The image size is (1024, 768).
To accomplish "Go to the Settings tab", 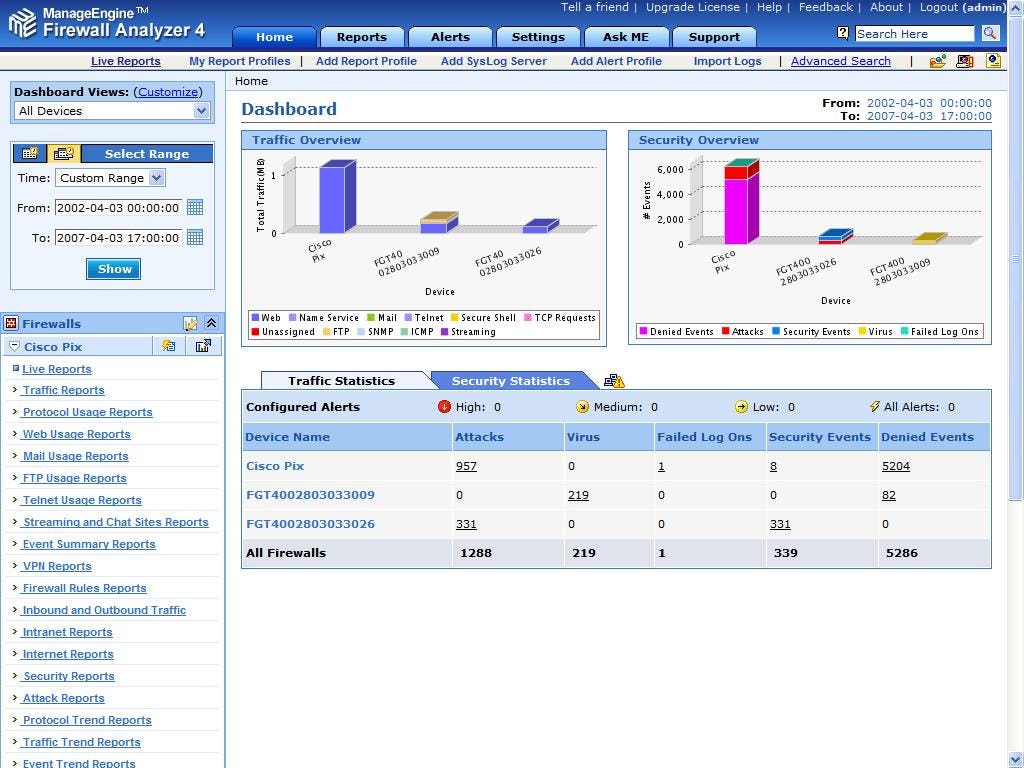I will [538, 37].
